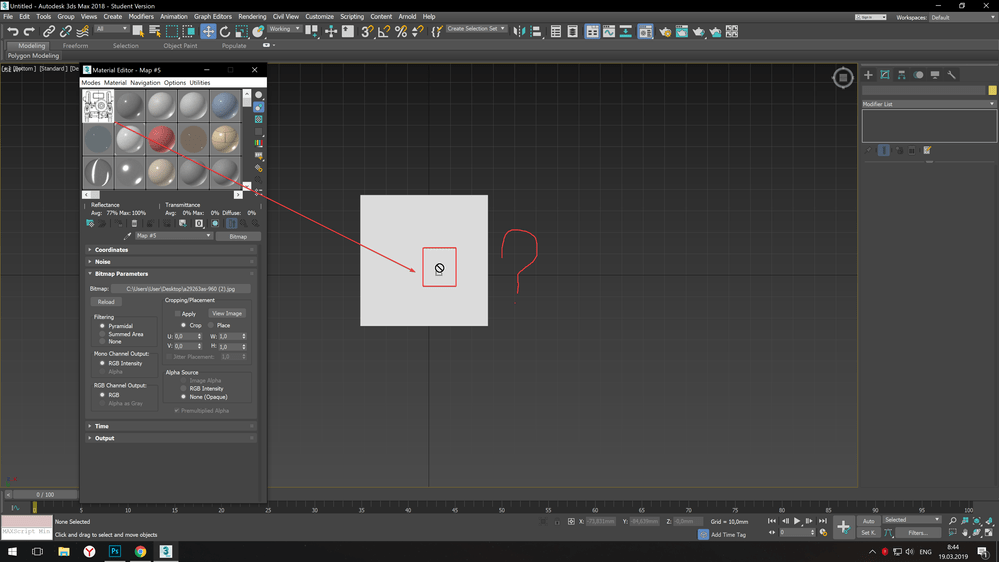Click the Undo arrow in main toolbar
Image resolution: width=999 pixels, height=562 pixels.
(x=12, y=31)
